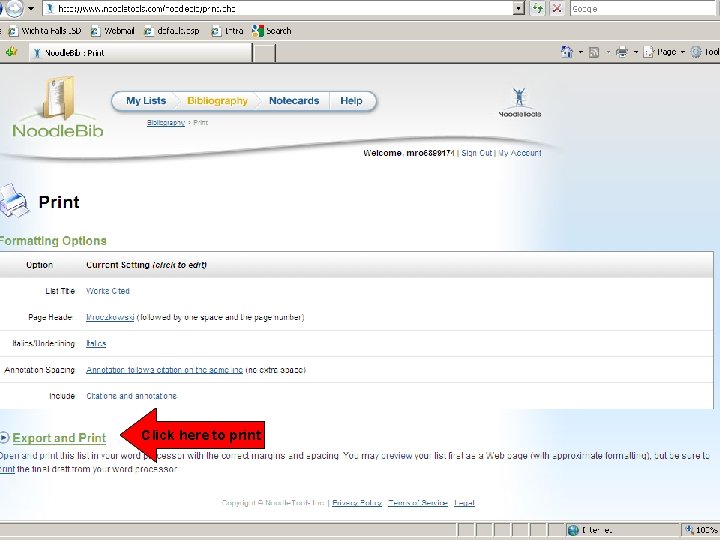This screenshot has width=720, height=540.
Task: Open the Webmail bookmark
Action: pyautogui.click(x=112, y=31)
